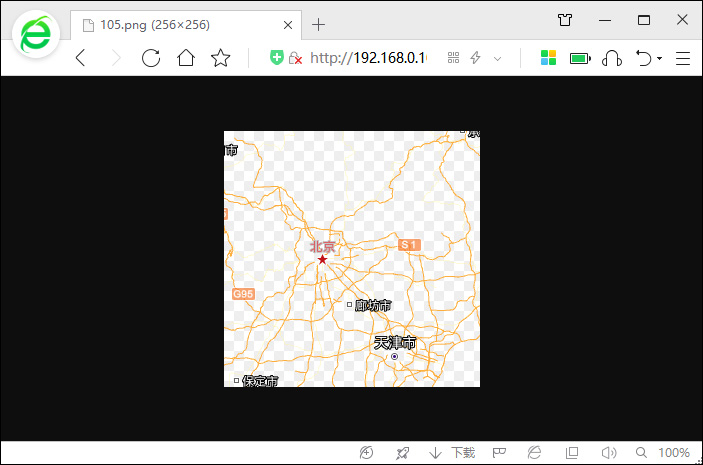The height and width of the screenshot is (465, 703).
Task: Click the zoom magnifier icon
Action: (641, 453)
